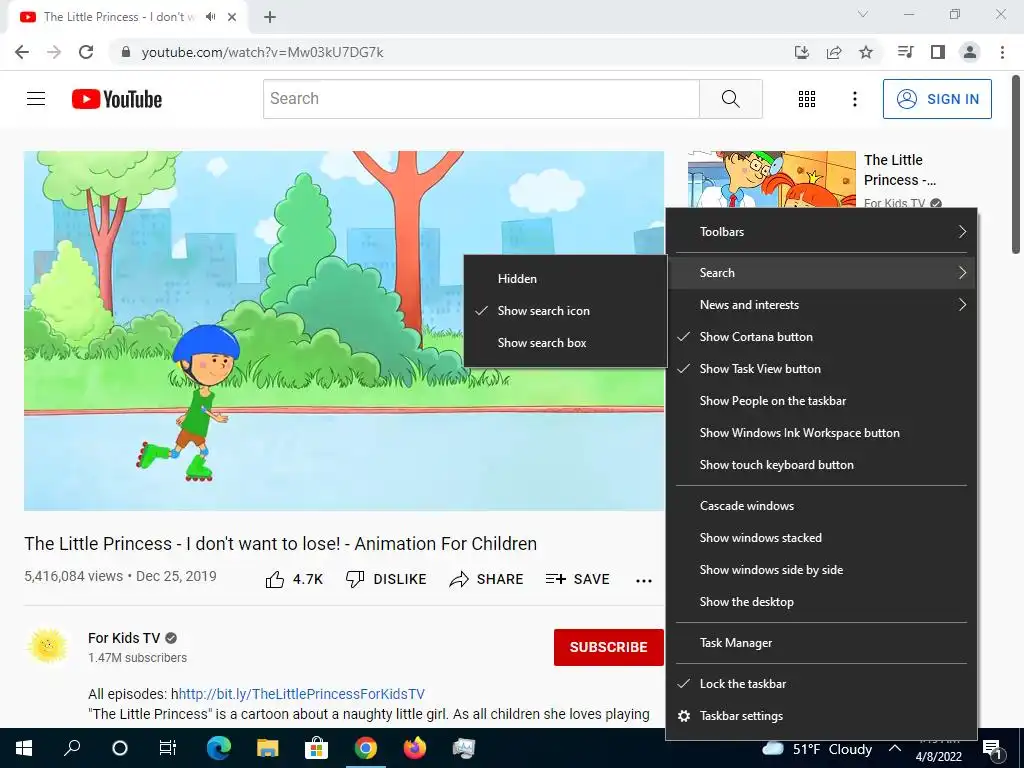The width and height of the screenshot is (1024, 768).
Task: Open Taskbar settings
Action: (821, 716)
